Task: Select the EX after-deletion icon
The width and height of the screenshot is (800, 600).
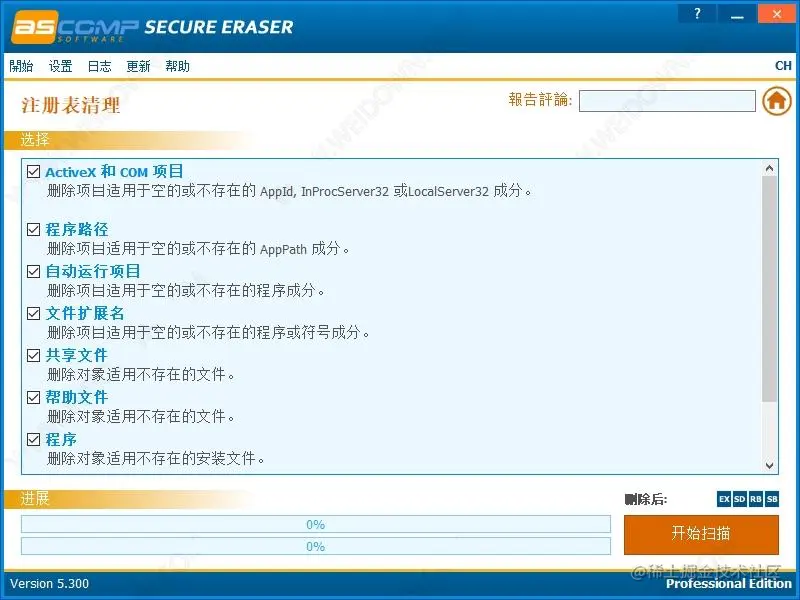Action: click(723, 499)
